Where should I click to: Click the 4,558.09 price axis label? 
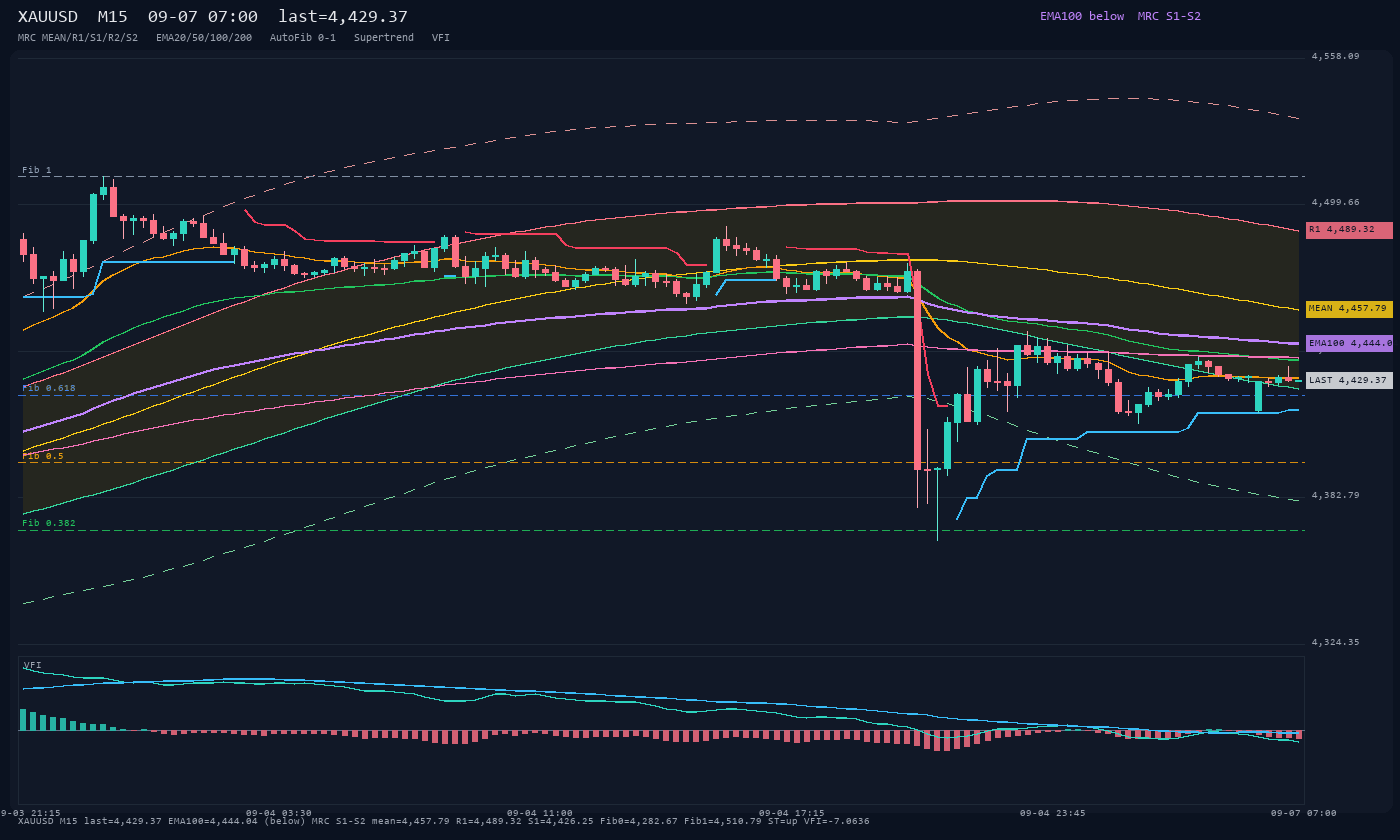pos(1336,56)
